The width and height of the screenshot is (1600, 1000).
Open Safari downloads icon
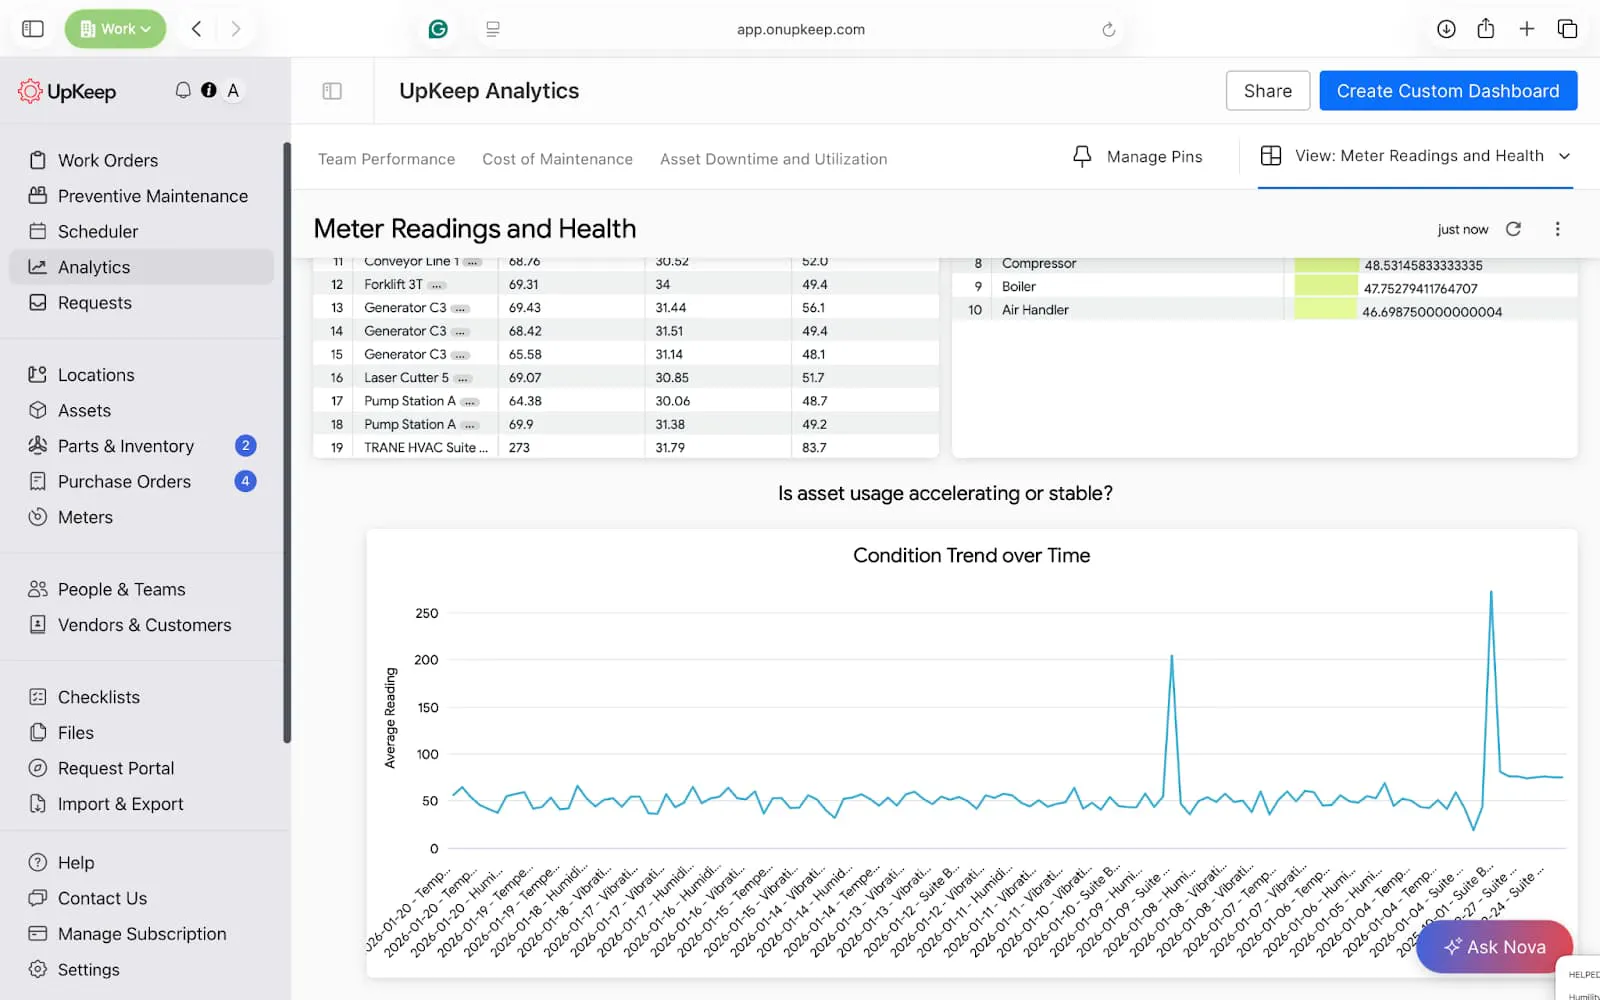(x=1446, y=29)
